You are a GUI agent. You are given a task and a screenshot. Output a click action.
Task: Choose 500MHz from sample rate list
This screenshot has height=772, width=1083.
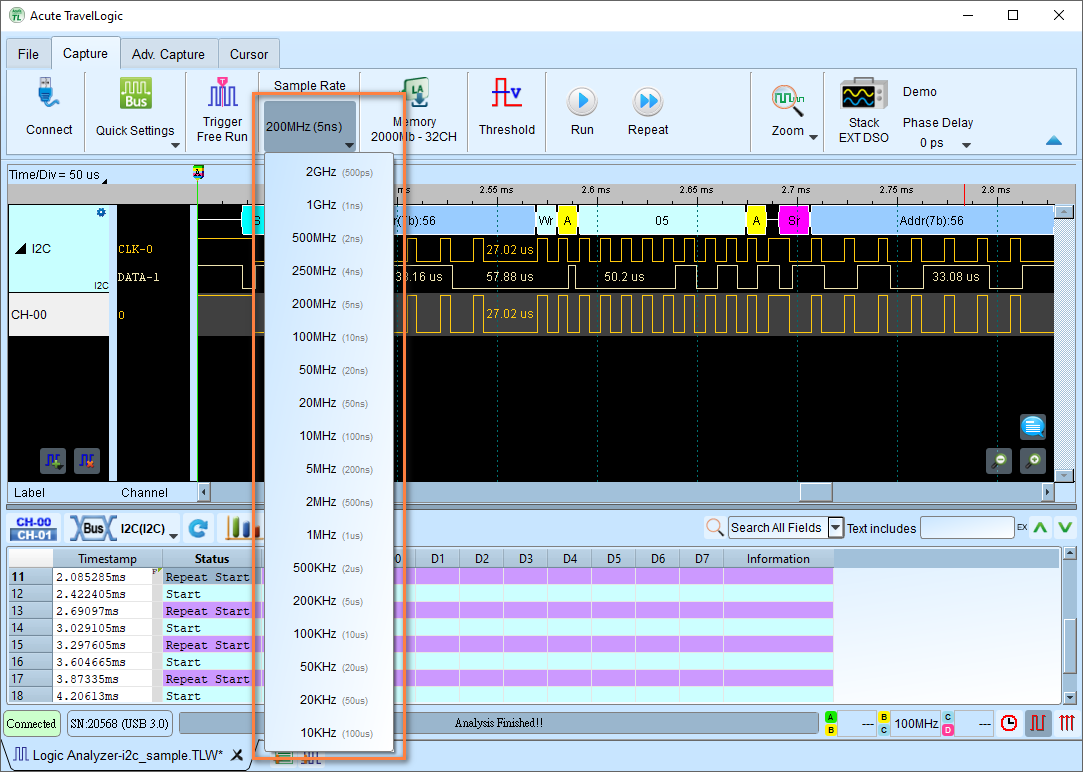[x=329, y=238]
